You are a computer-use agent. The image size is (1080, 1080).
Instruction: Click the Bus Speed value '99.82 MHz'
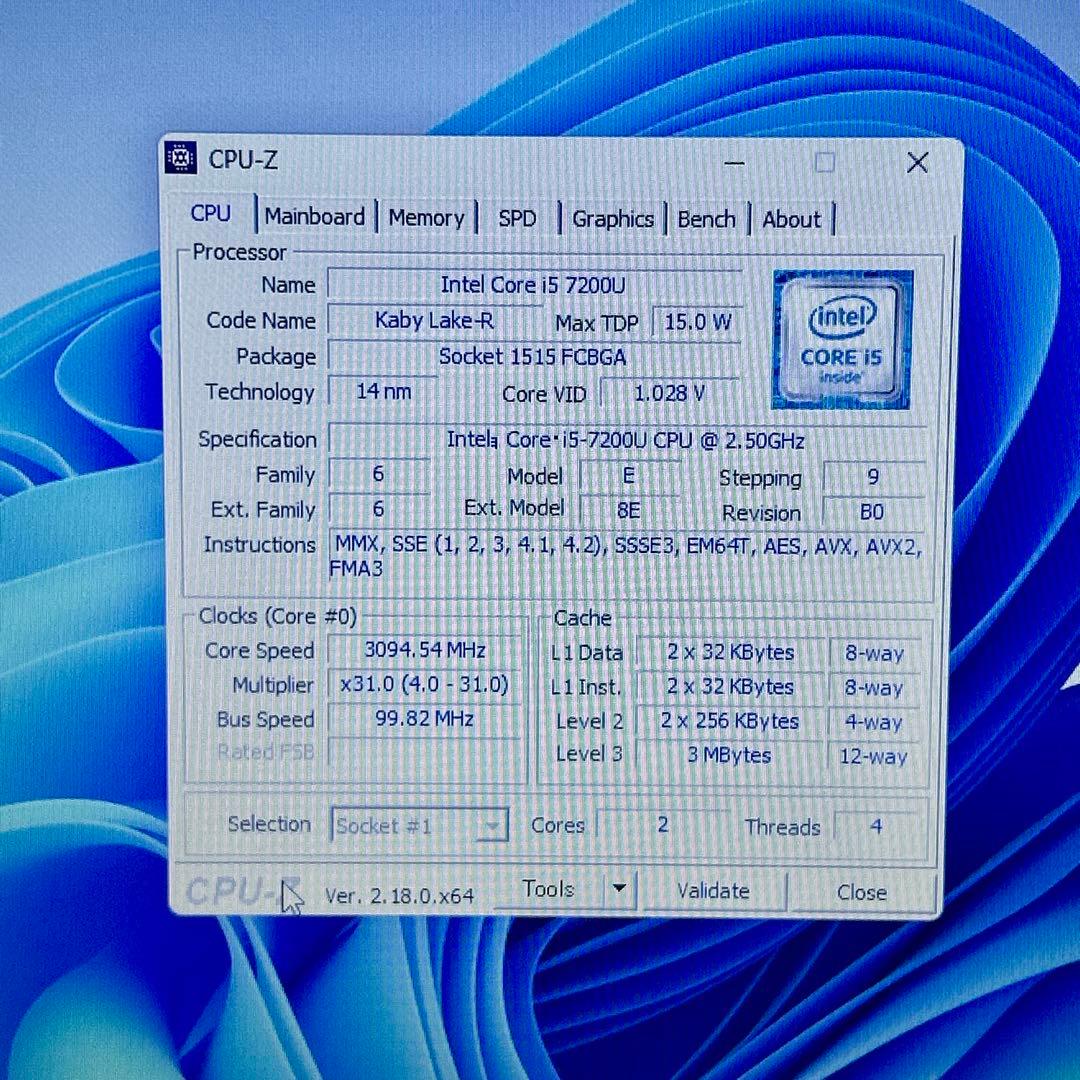(424, 719)
